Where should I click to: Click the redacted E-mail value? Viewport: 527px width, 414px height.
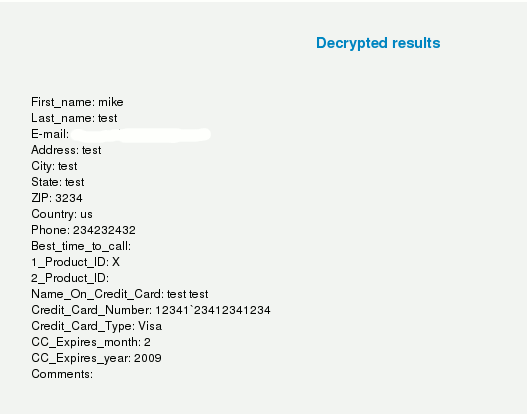point(141,134)
